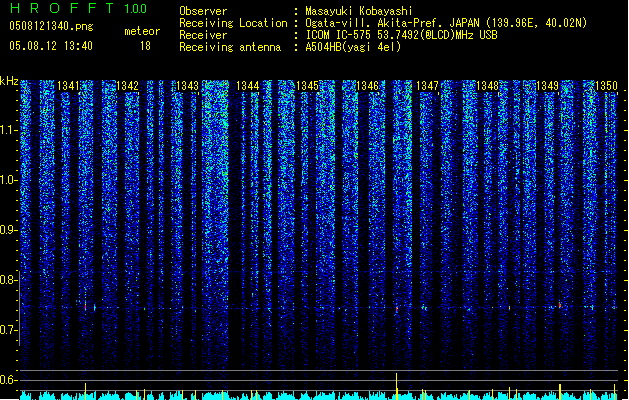The image size is (629, 400).
Task: Click the 1350 time marker
Action: (x=606, y=86)
